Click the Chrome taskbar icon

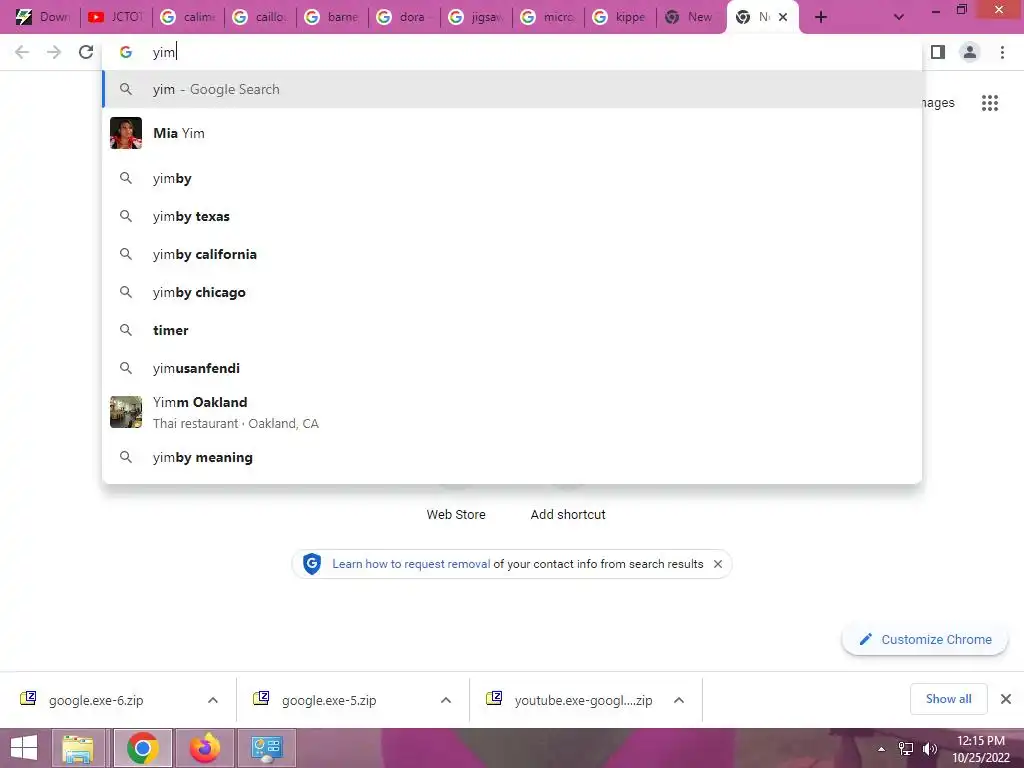pos(142,748)
